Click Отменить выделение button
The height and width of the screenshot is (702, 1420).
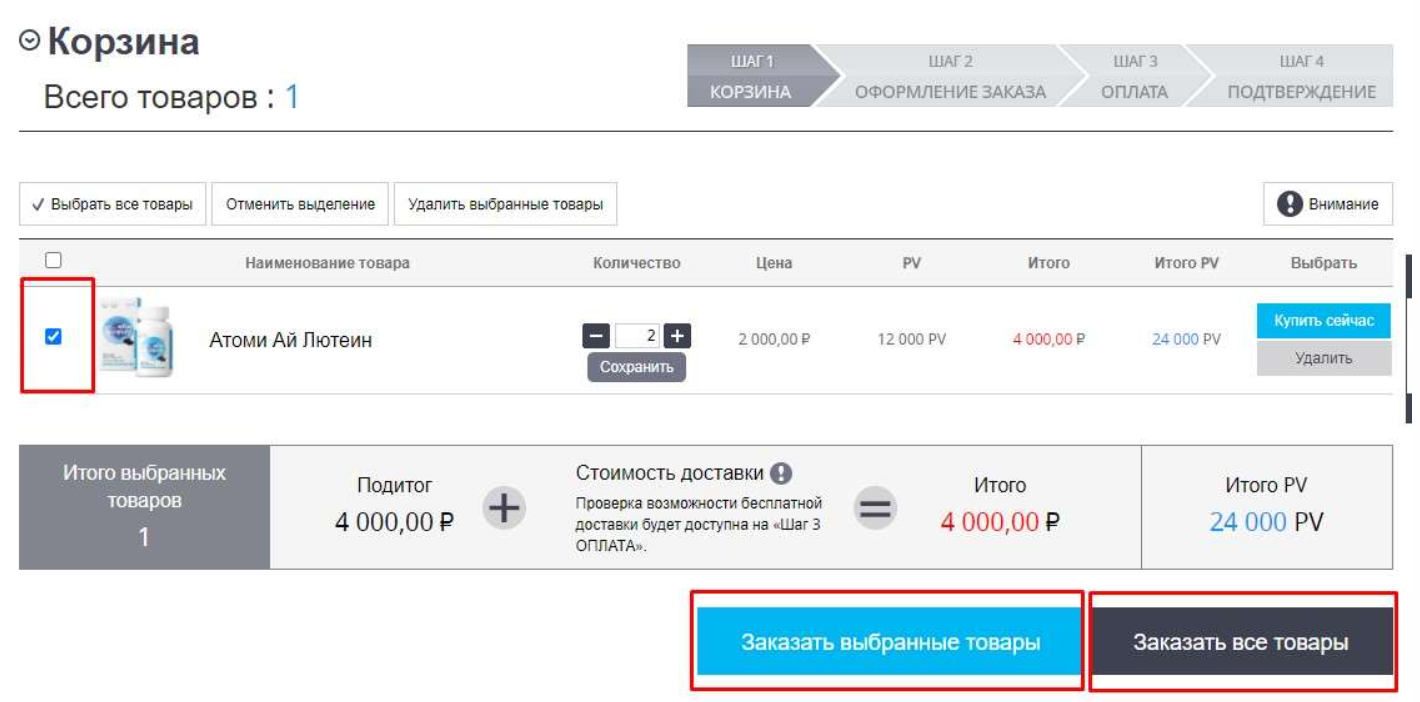click(x=300, y=204)
